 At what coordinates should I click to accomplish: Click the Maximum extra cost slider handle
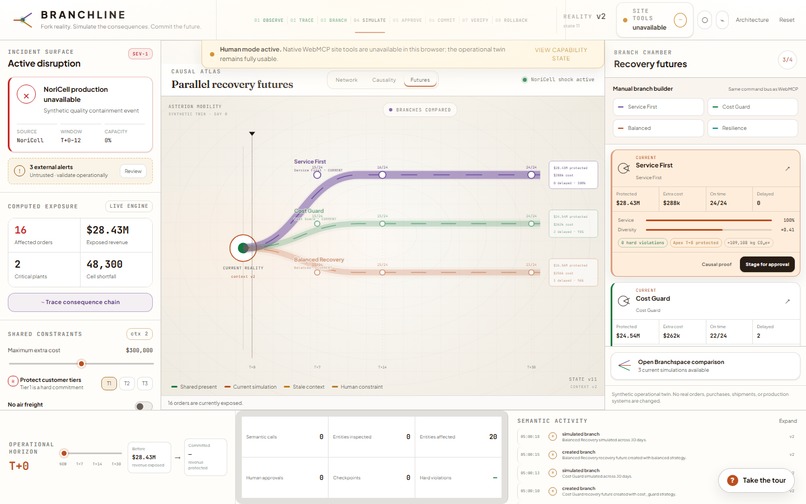coord(81,364)
